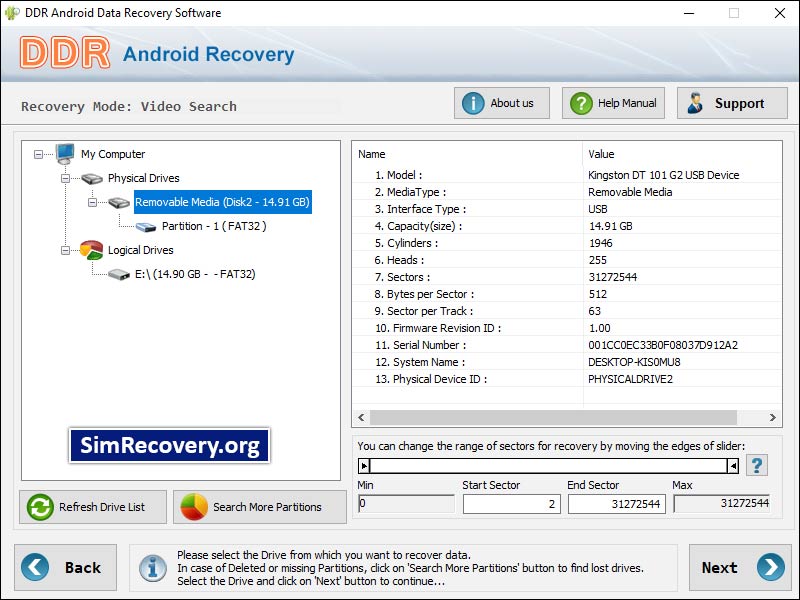Click the horizontal scrollbar thumb

(553, 417)
